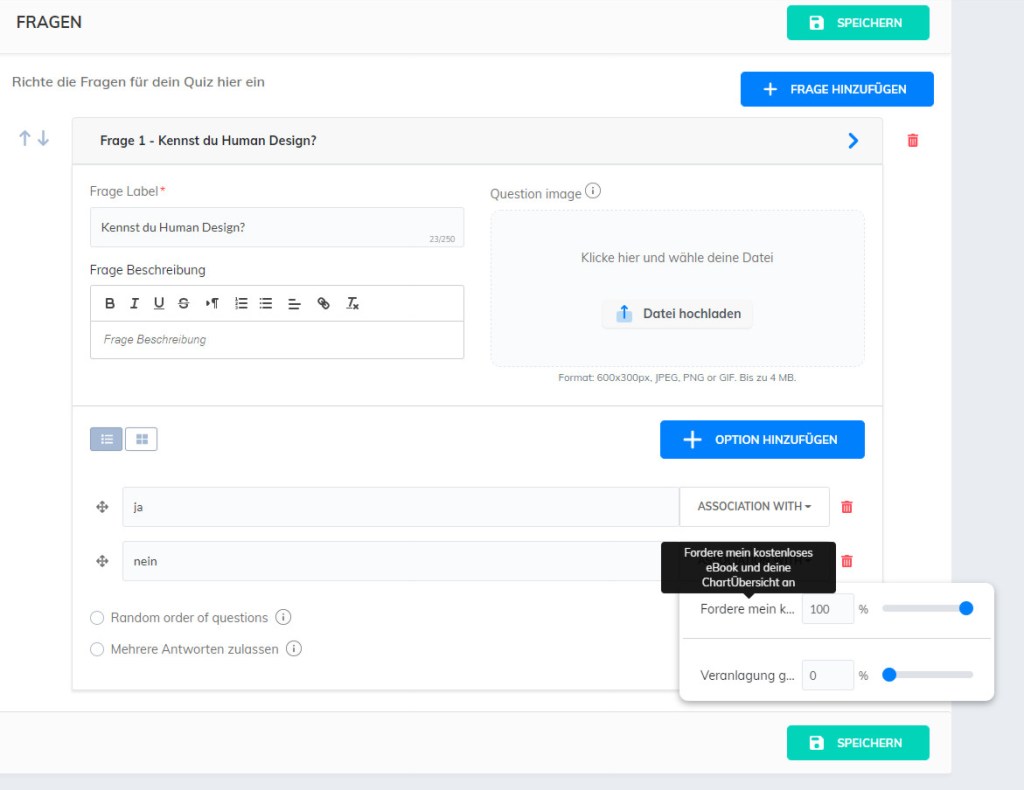Click the clear formatting icon

click(352, 304)
